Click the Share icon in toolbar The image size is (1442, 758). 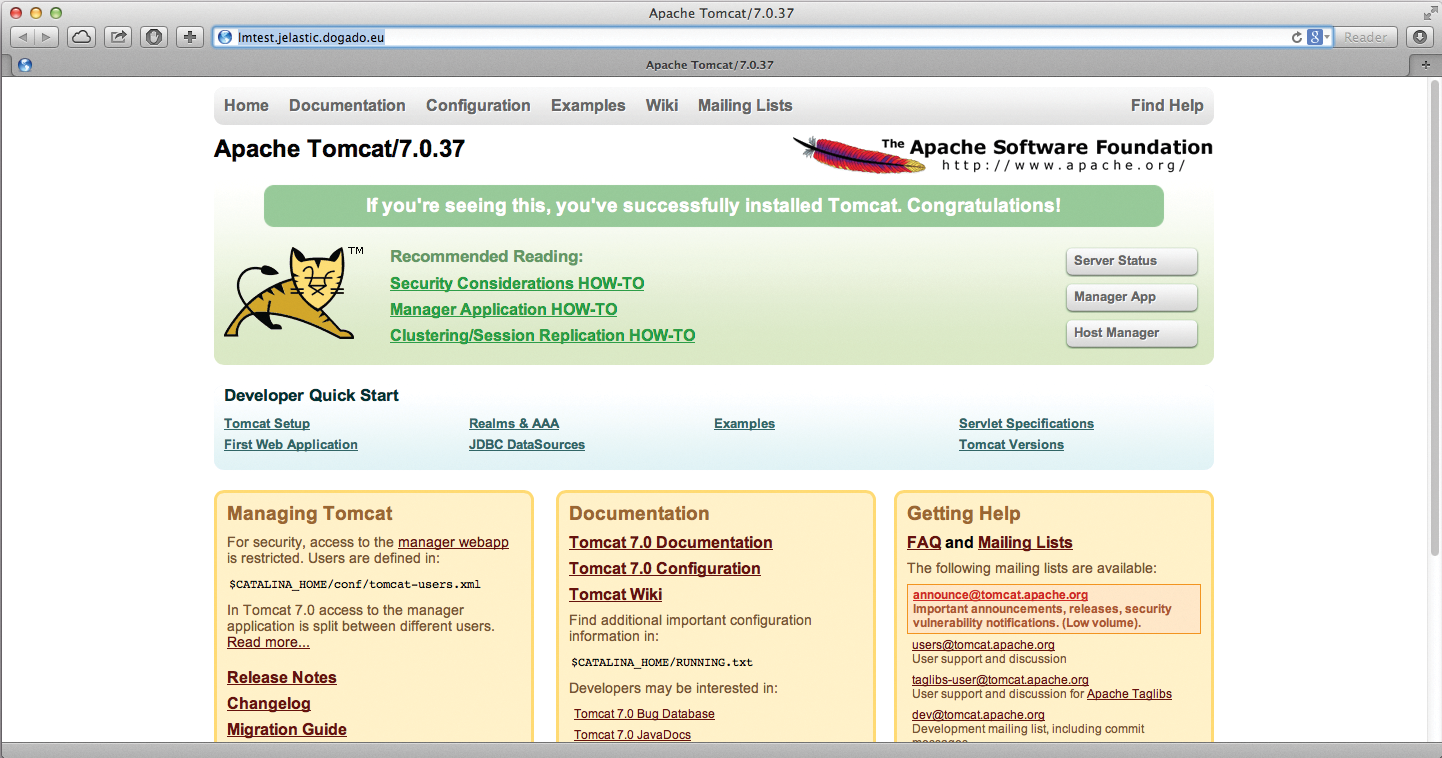tap(118, 37)
